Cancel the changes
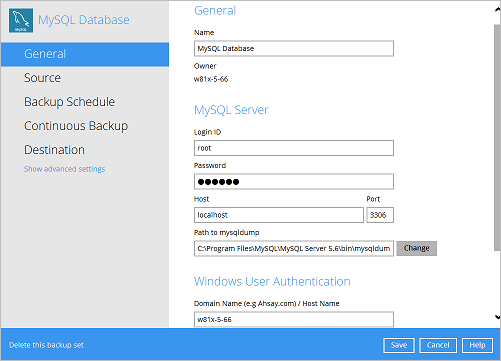Viewport: 501px width, 361px height. pyautogui.click(x=438, y=345)
